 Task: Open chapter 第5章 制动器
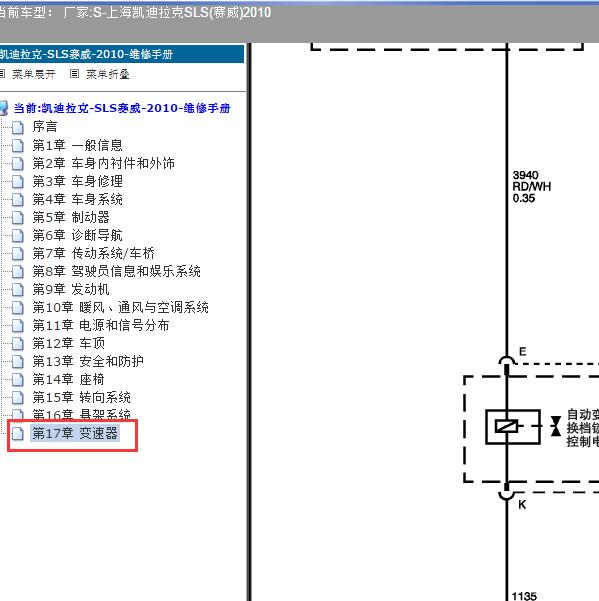coord(71,217)
